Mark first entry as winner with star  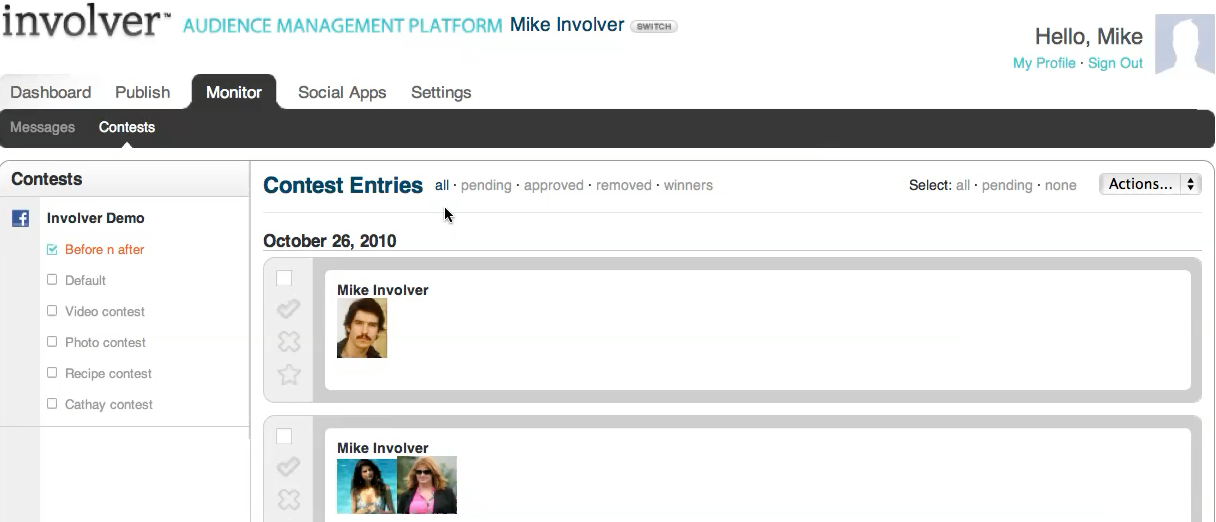[289, 375]
